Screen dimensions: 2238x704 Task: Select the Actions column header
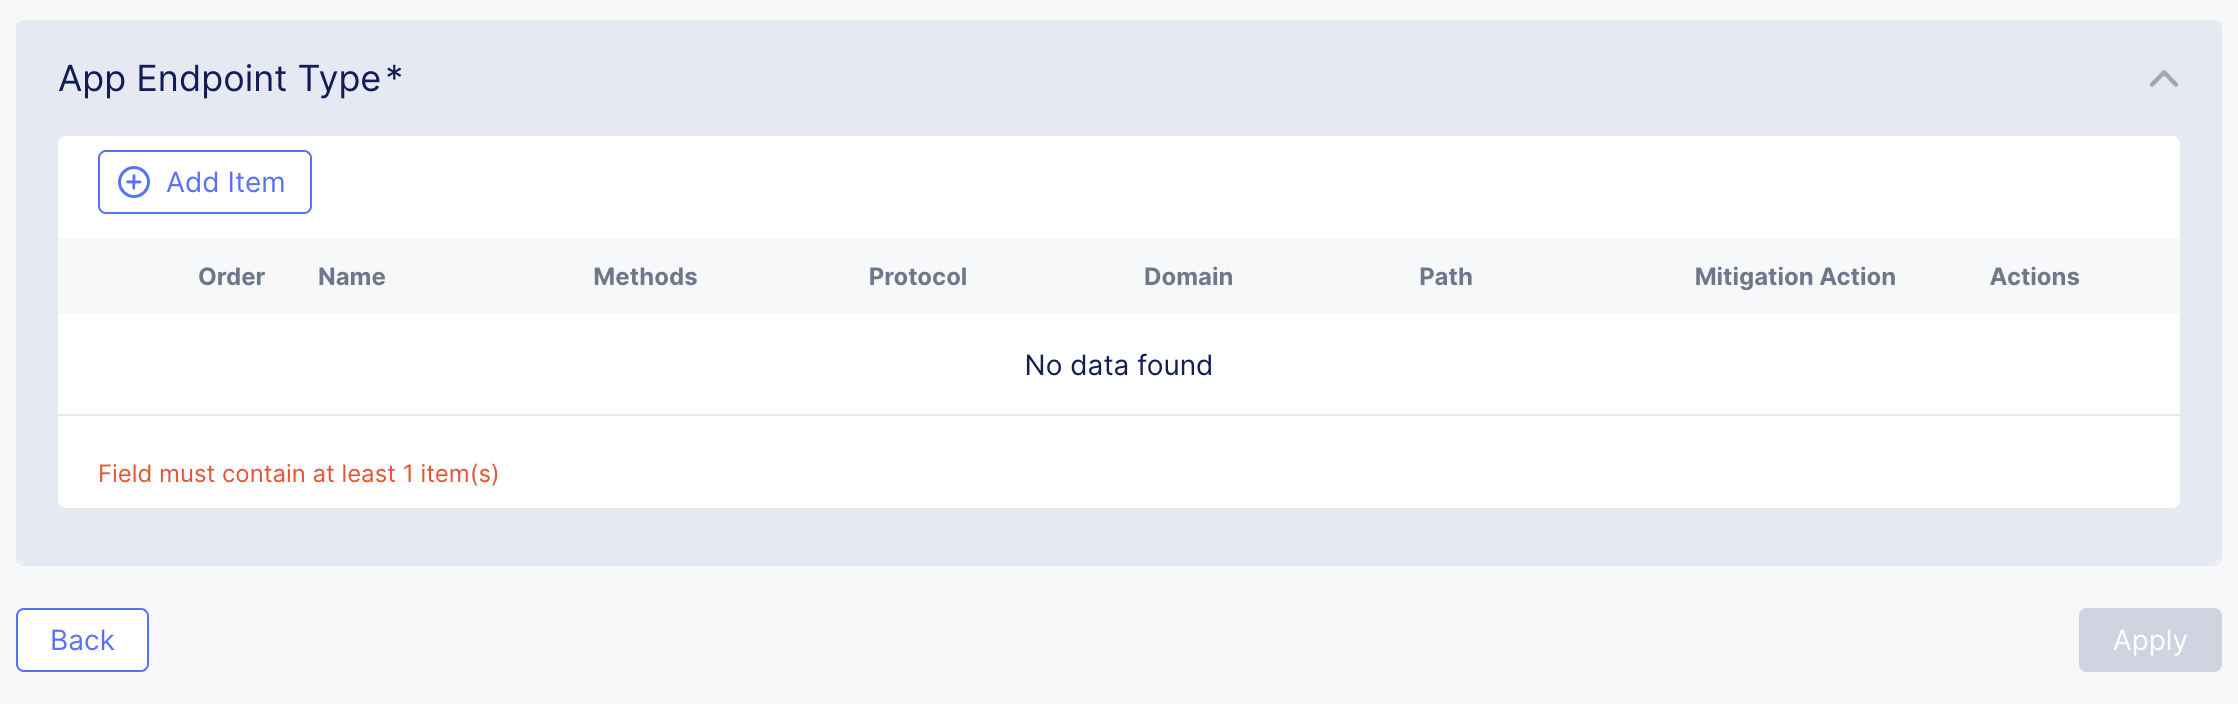pyautogui.click(x=2034, y=277)
